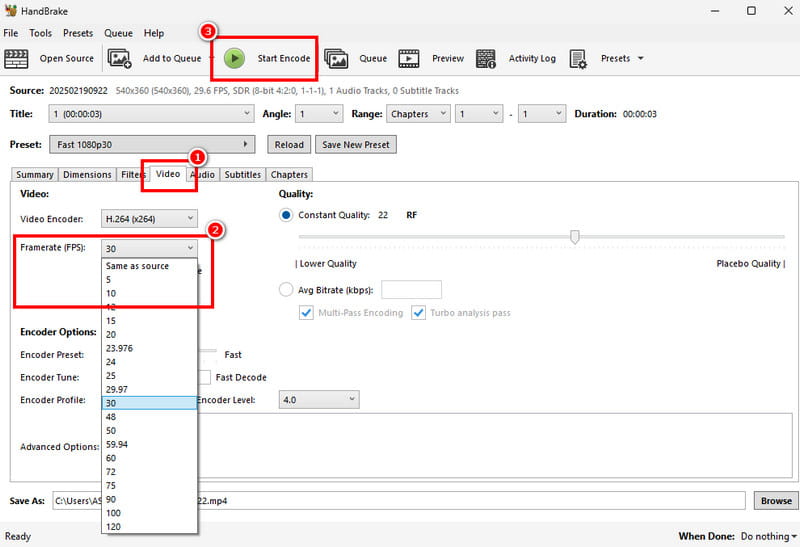Toggle Turbo analysis pass checkbox
This screenshot has width=800, height=547.
click(418, 313)
